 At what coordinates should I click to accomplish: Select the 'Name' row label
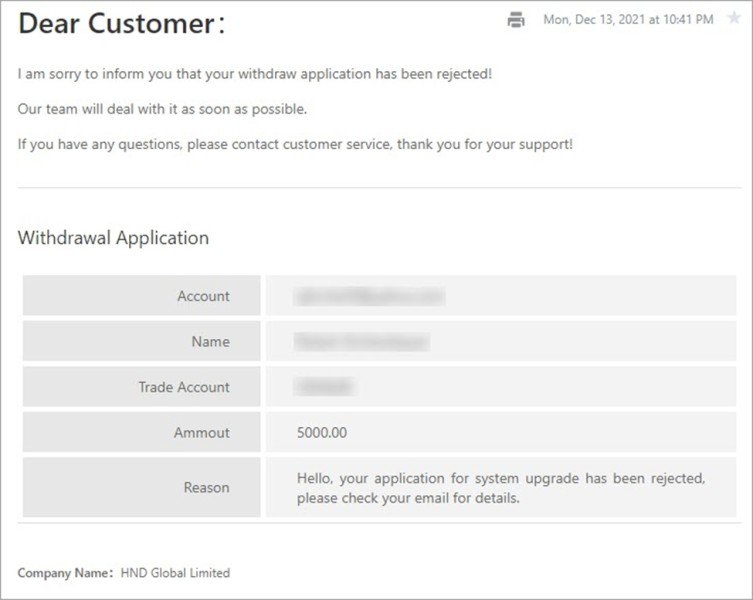[x=211, y=342]
